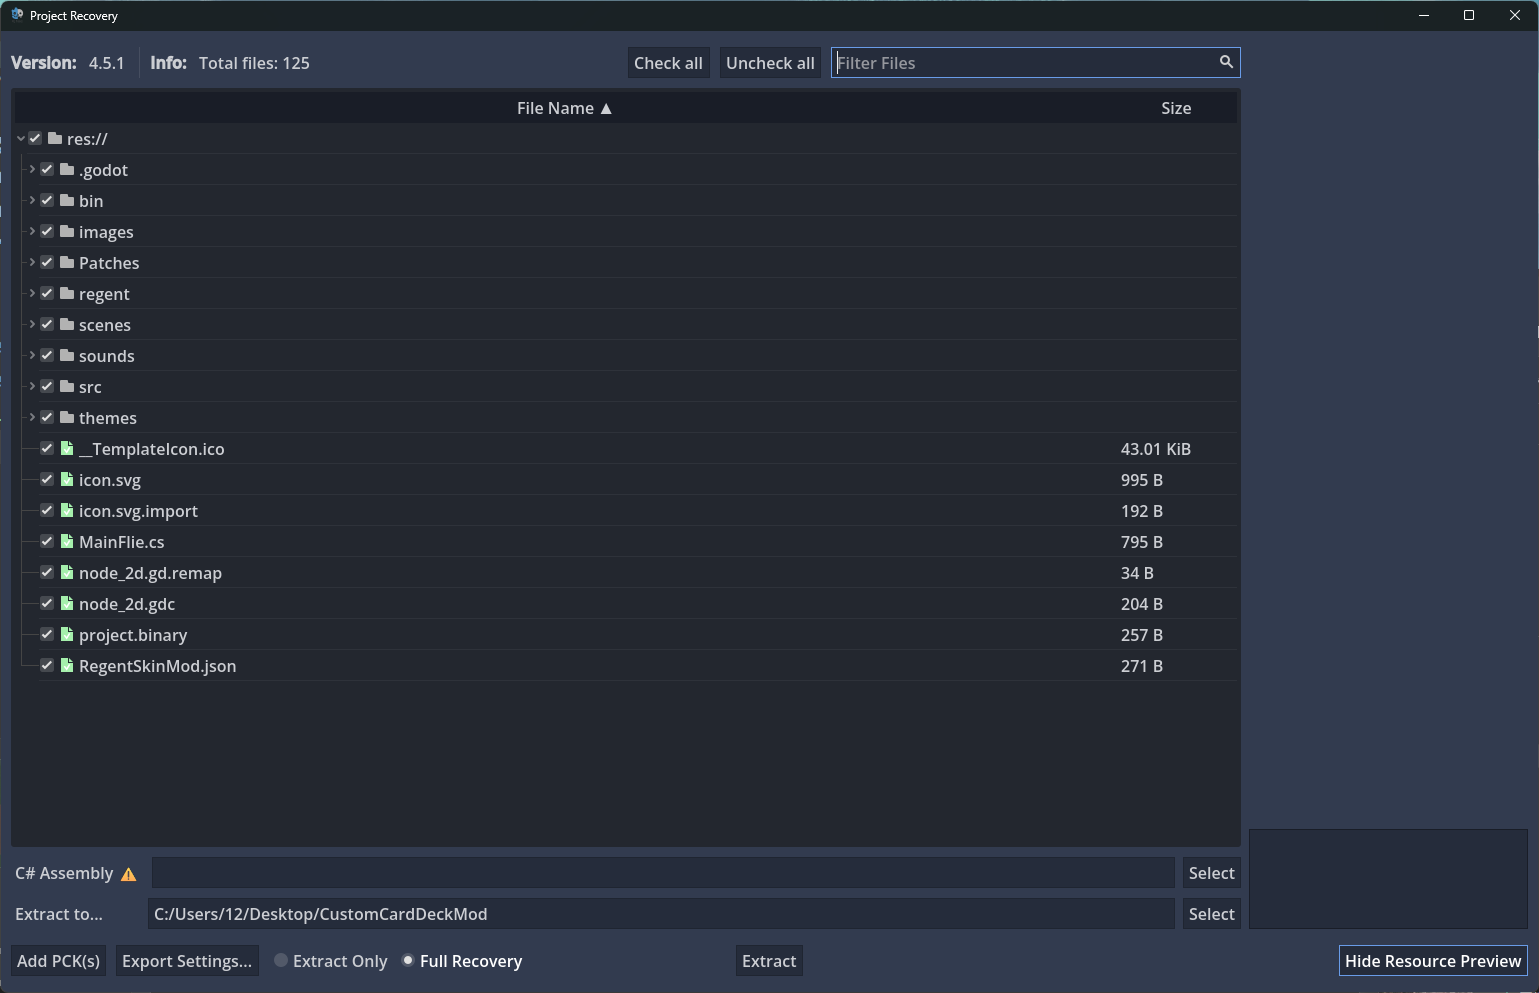Screen dimensions: 1539x993
Task: Click the res:// root folder icon
Action: (55, 138)
